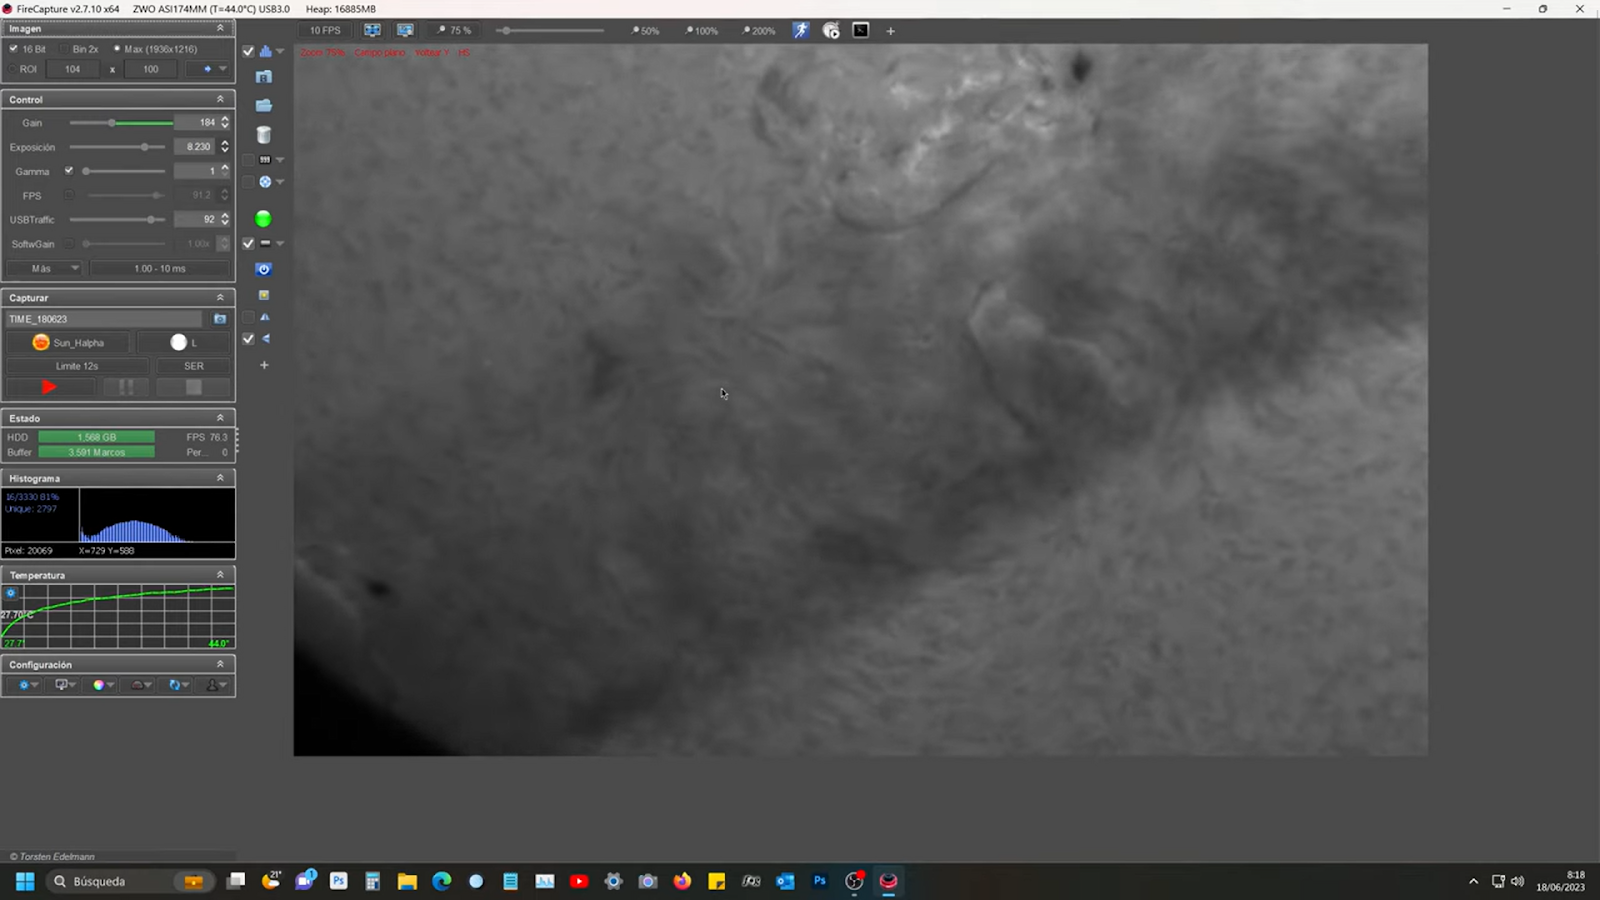Open File Explorer from the taskbar
The image size is (1600, 900).
pyautogui.click(x=407, y=881)
